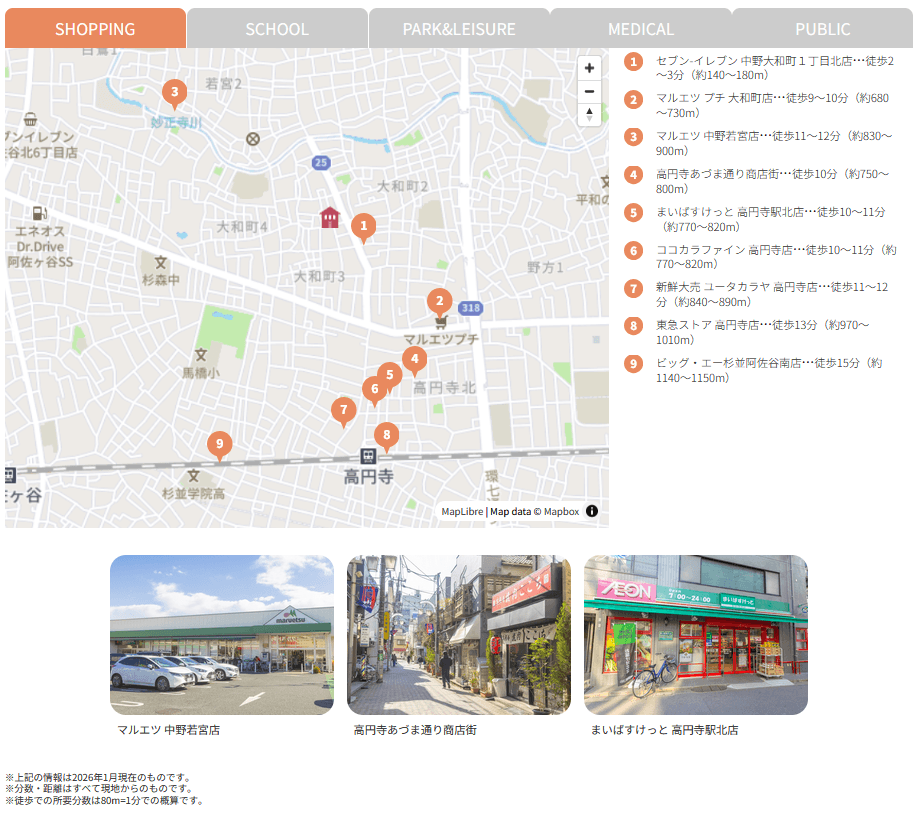
Task: Click map pin number 7
Action: 344,412
